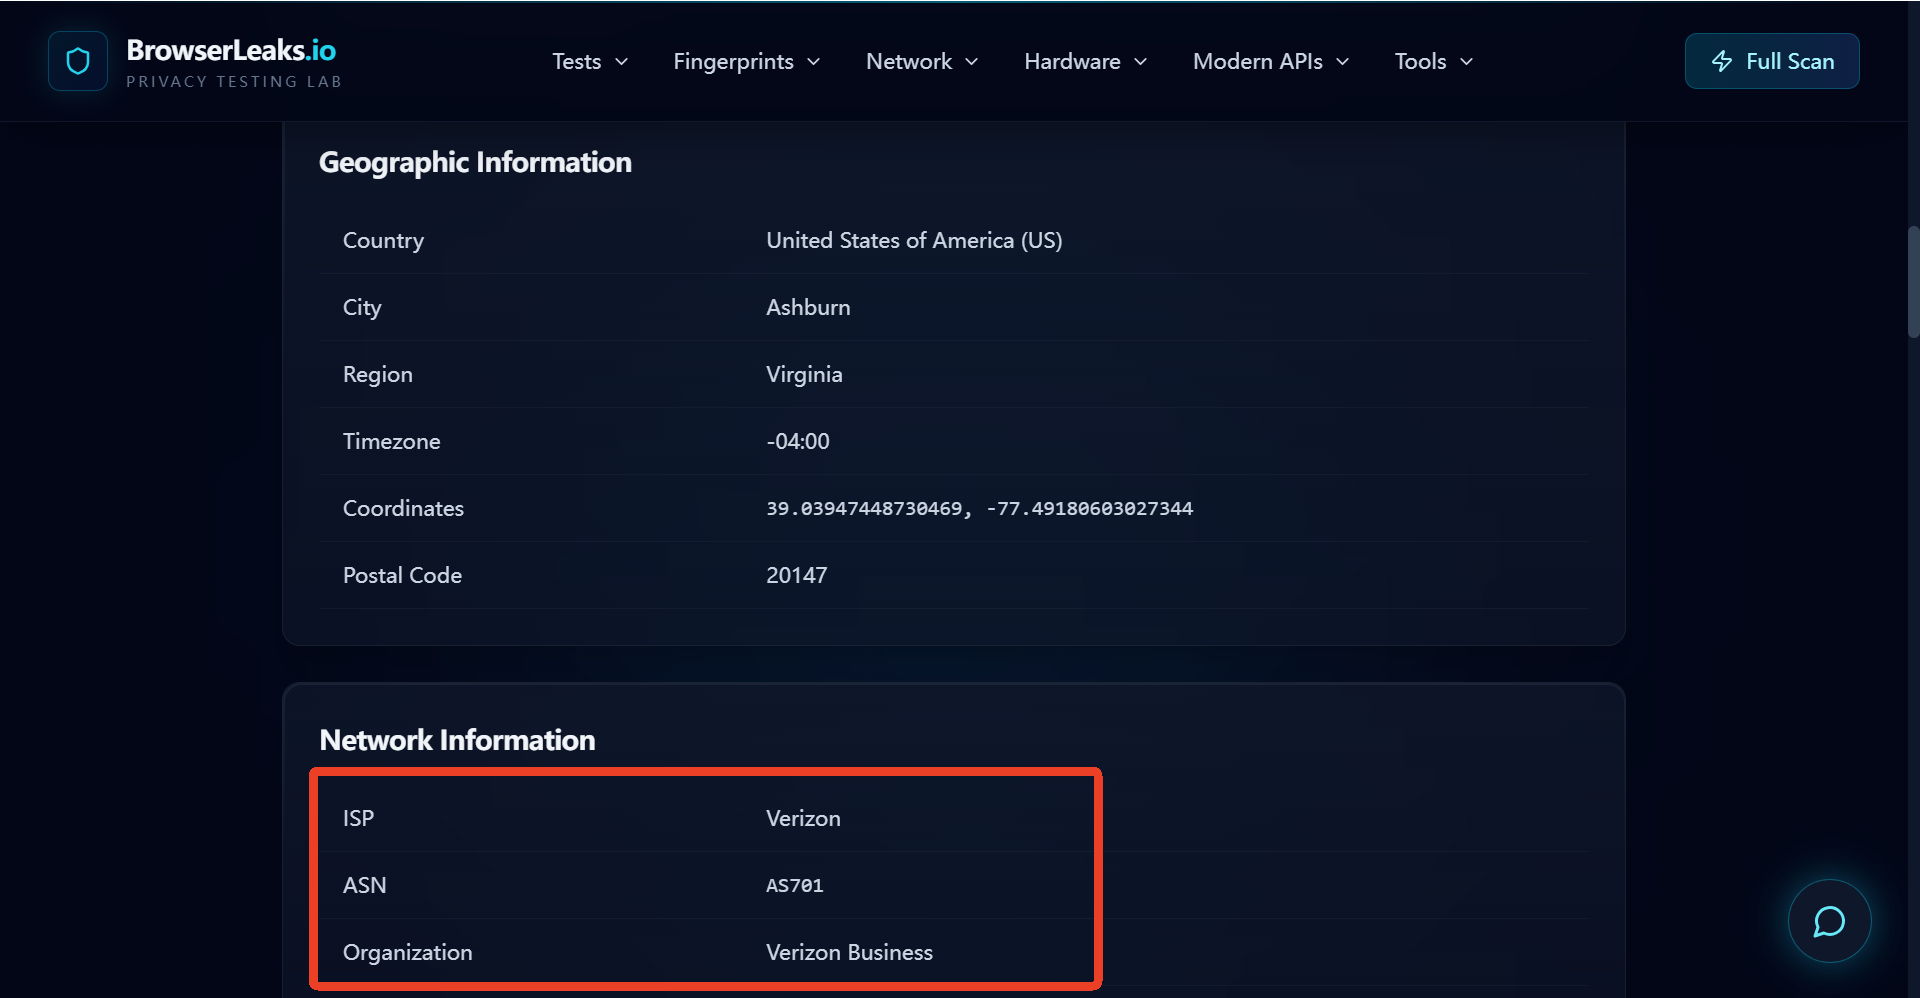Click the City row label
The width and height of the screenshot is (1920, 998).
point(362,307)
